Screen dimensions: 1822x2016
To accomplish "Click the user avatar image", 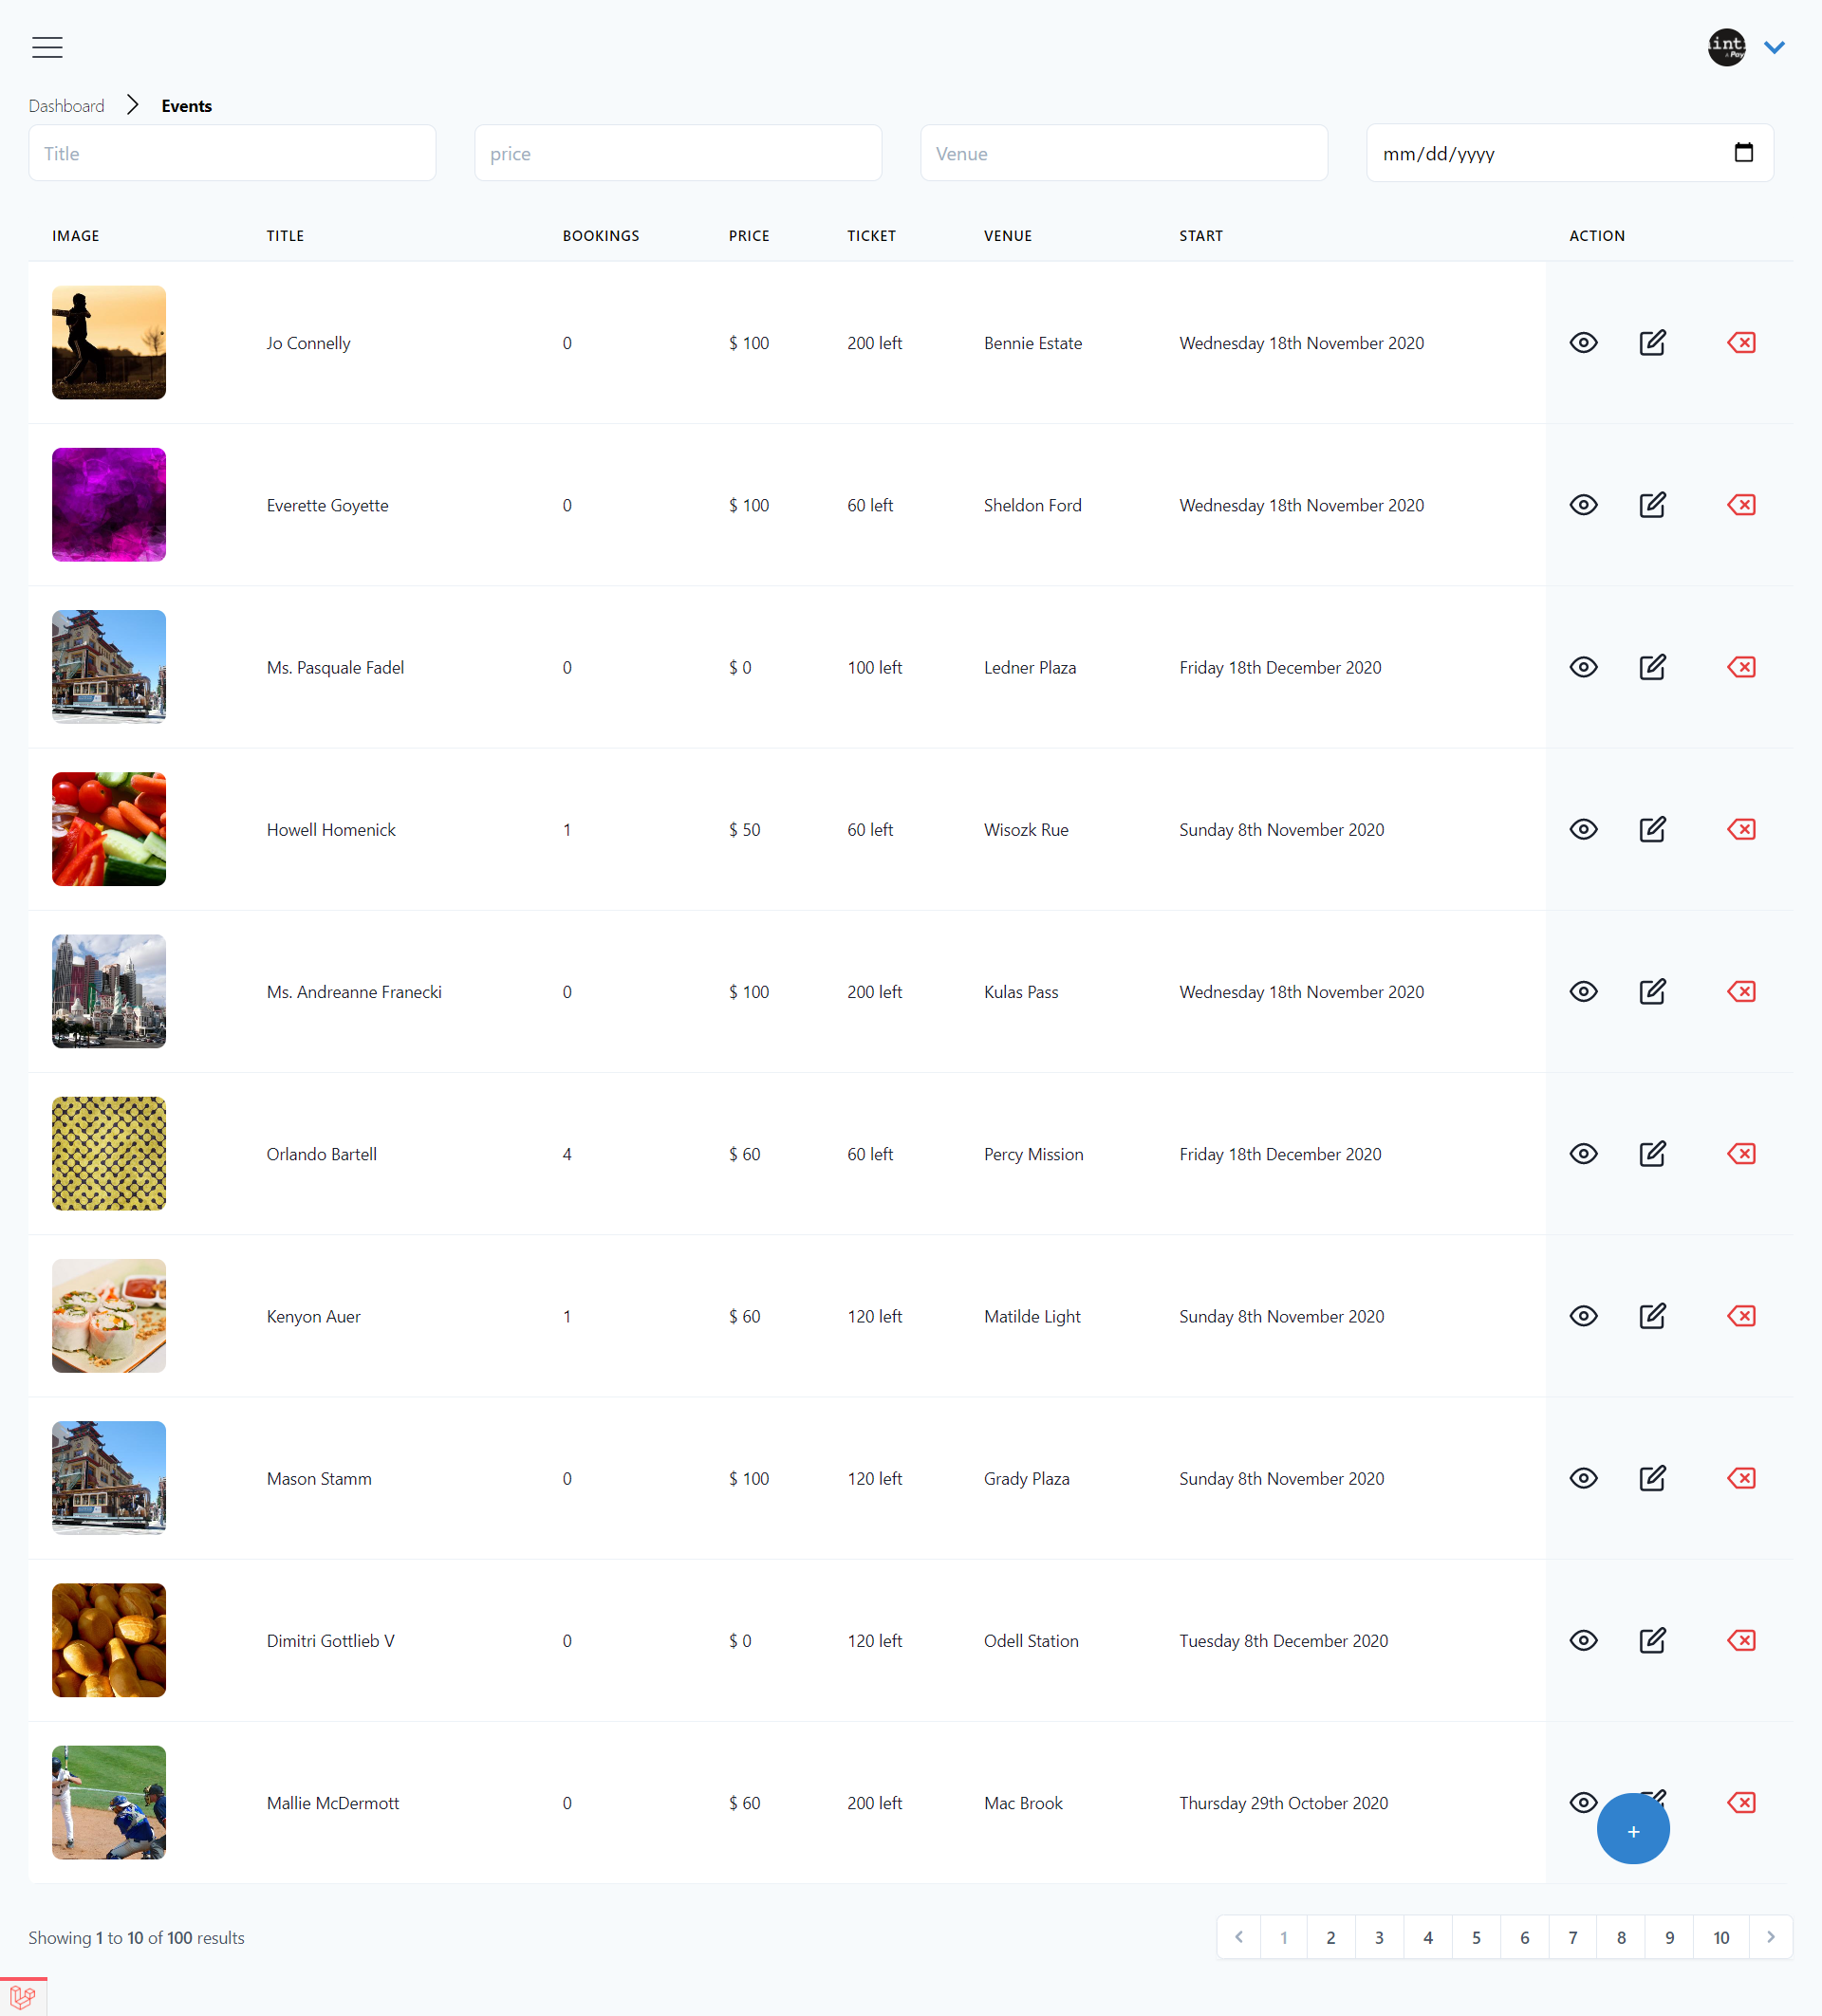I will pos(1726,47).
